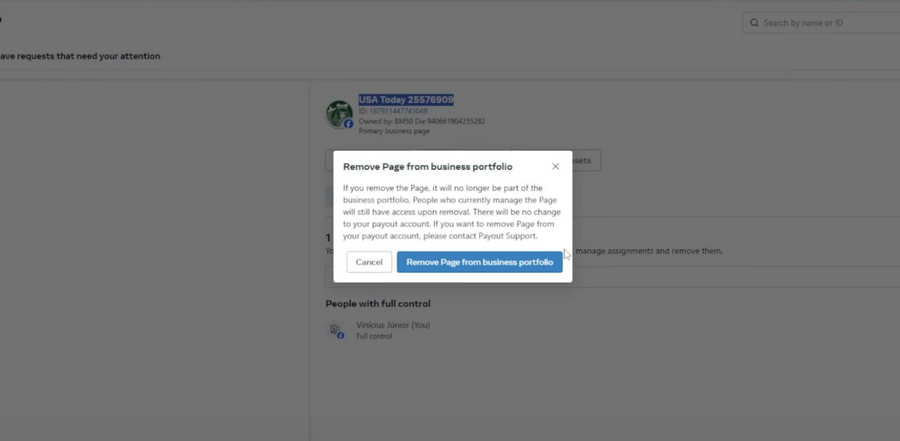Click the Full control role label
The image size is (900, 441).
[x=374, y=336]
